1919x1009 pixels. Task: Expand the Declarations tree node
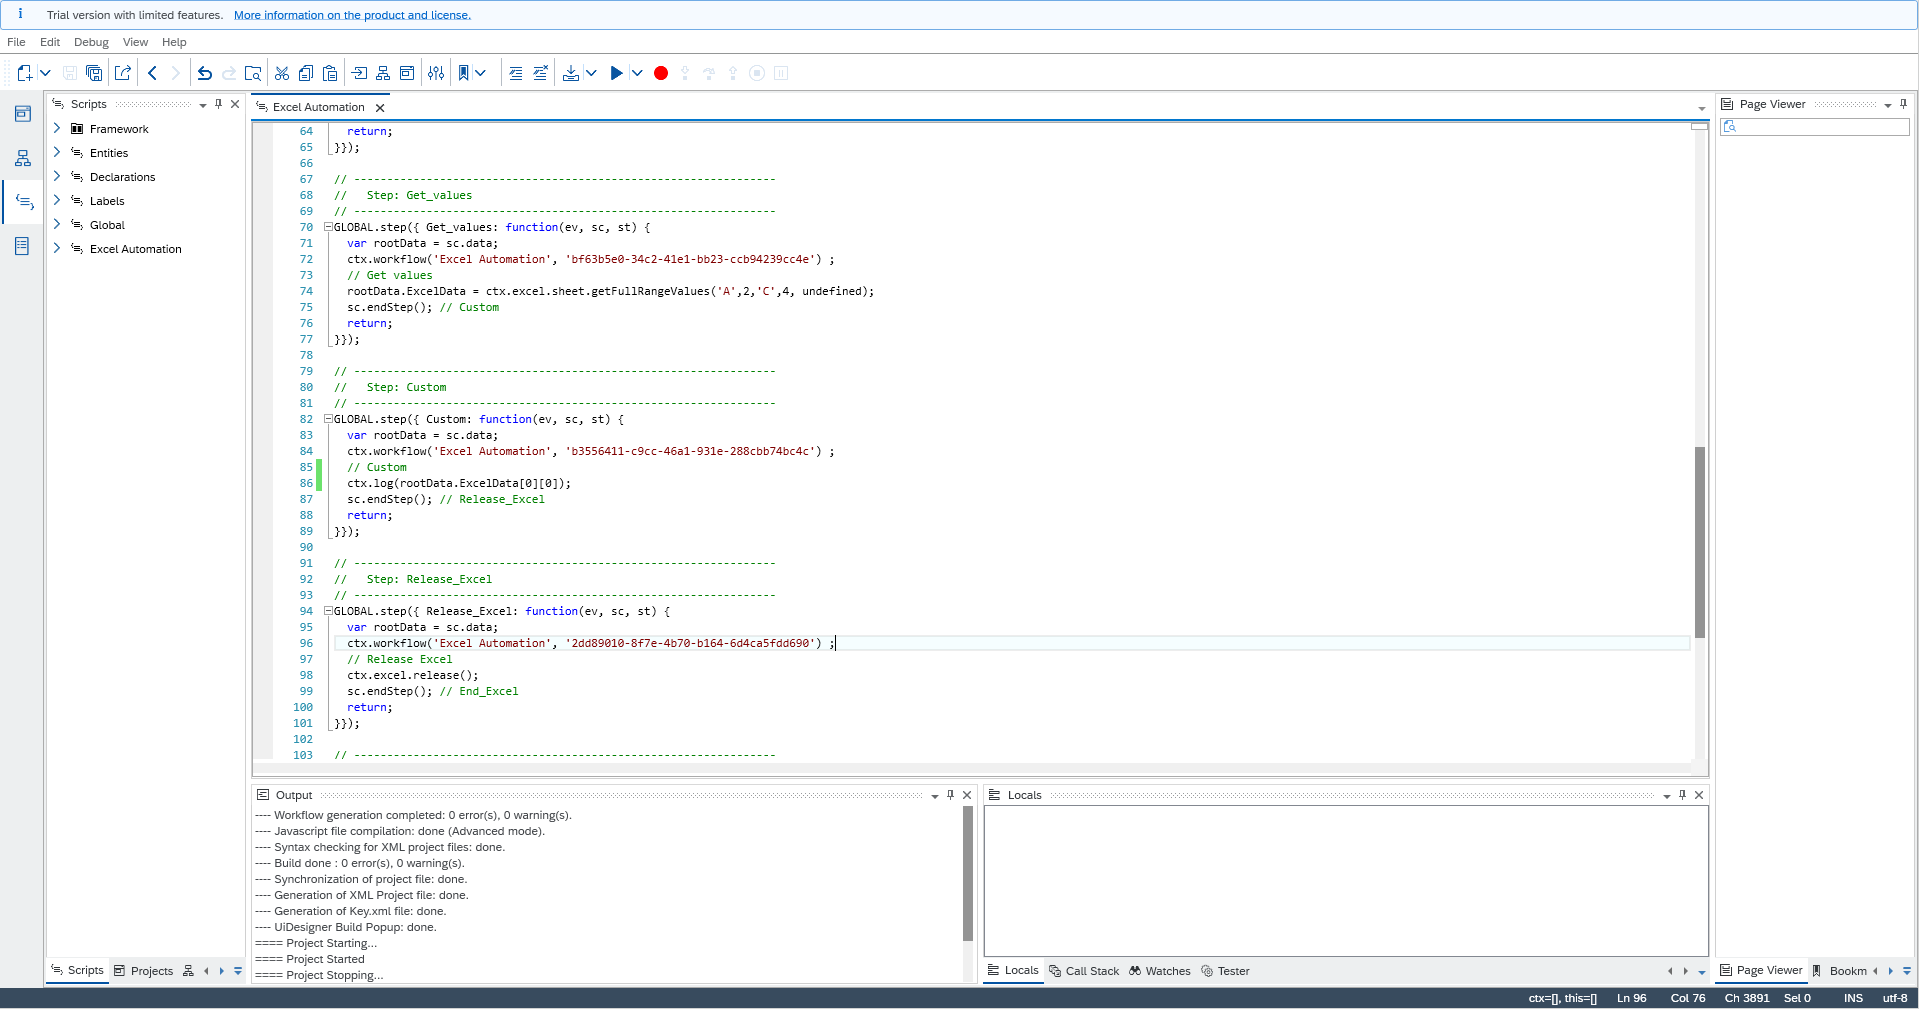[57, 176]
